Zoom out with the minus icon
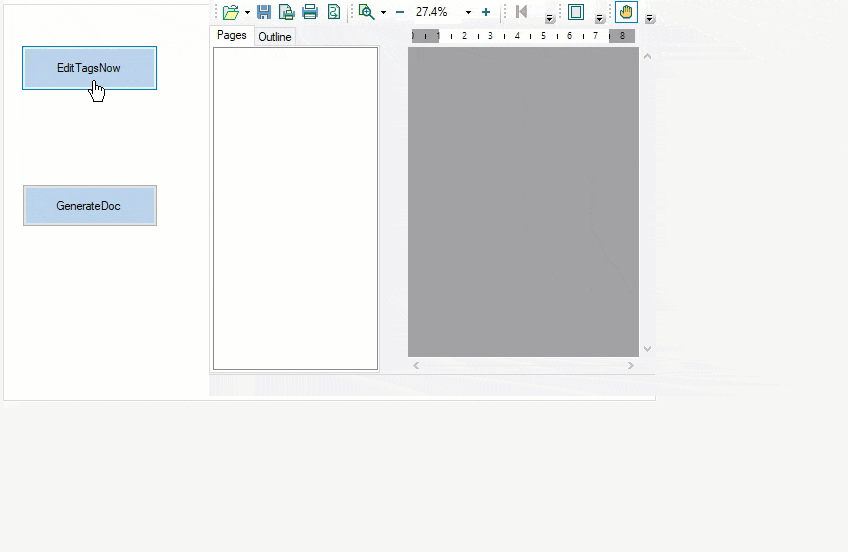The width and height of the screenshot is (848, 552). click(400, 12)
